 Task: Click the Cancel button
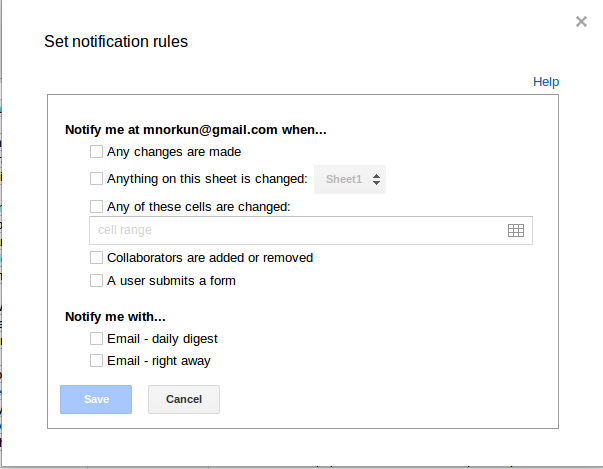(184, 399)
